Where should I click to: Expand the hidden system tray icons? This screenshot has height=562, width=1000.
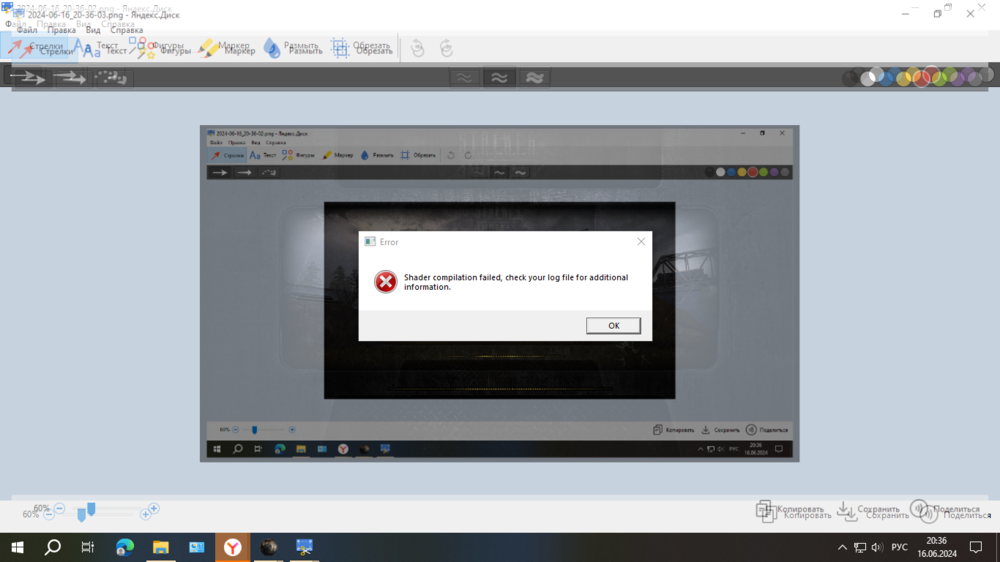[x=842, y=547]
